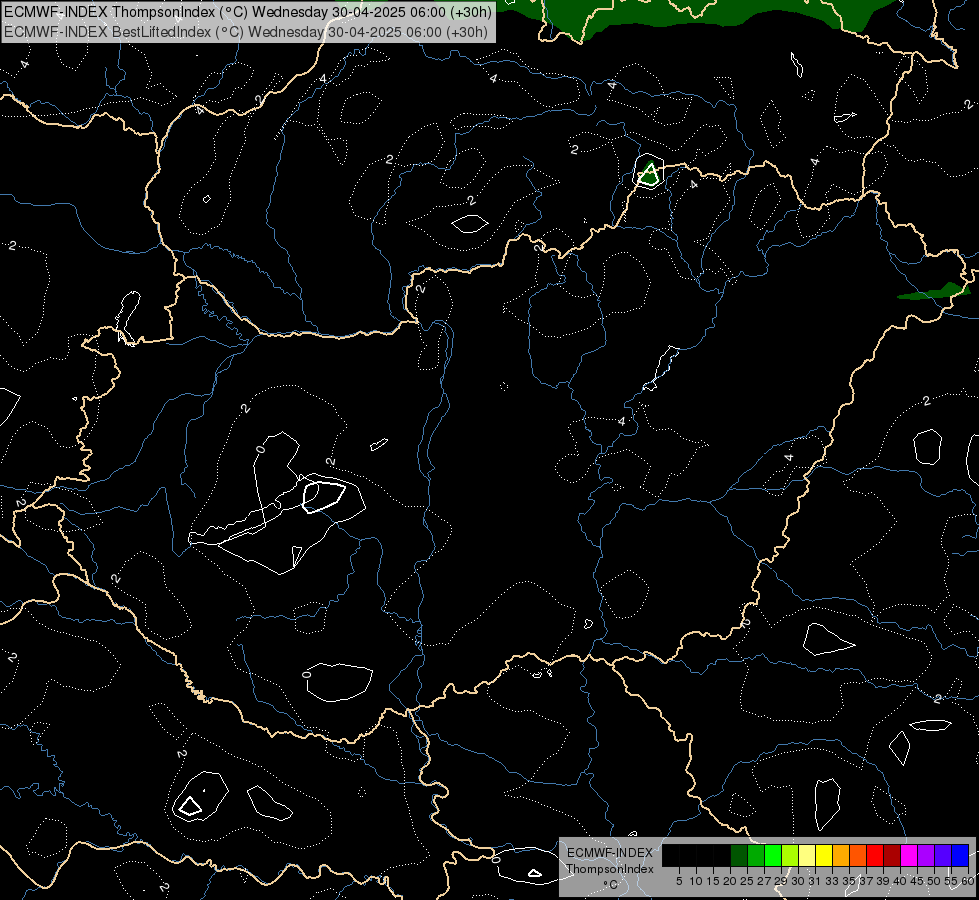This screenshot has height=900, width=979.
Task: Click the legend value label 45
Action: pyautogui.click(x=917, y=881)
